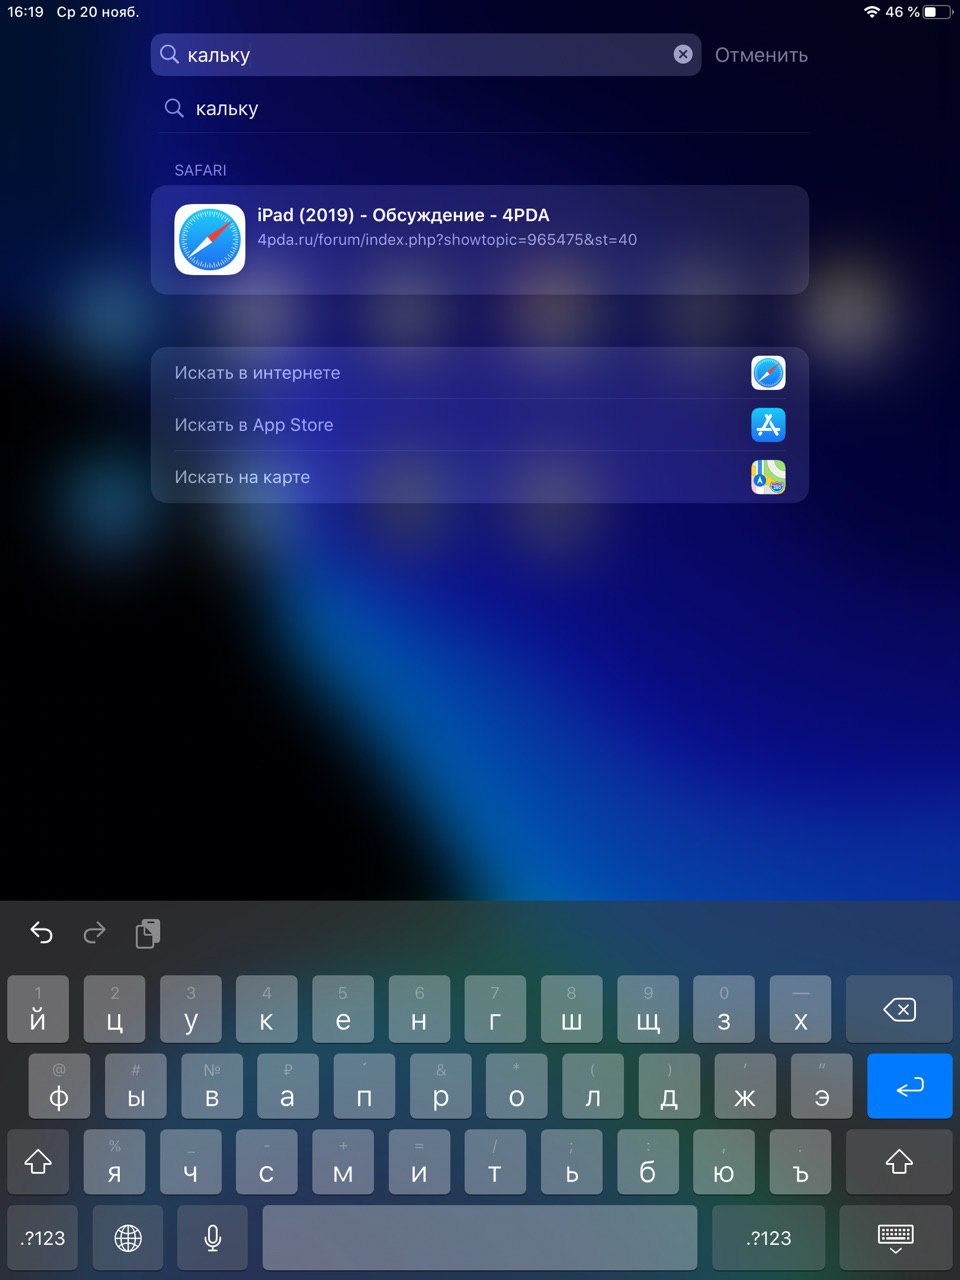
Task: Choose Искать в интернете
Action: pyautogui.click(x=480, y=373)
